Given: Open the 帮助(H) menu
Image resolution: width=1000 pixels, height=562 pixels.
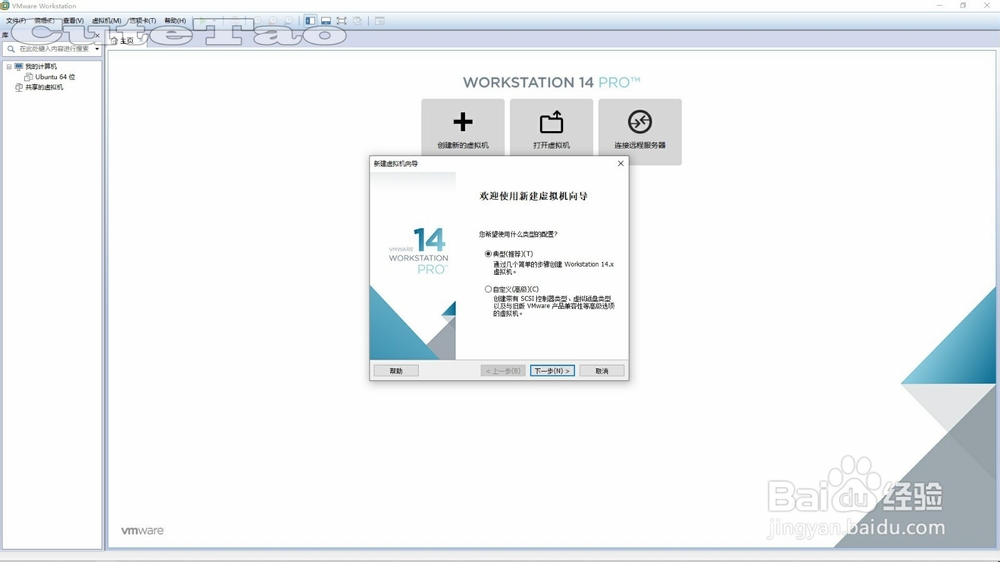Looking at the screenshot, I should pos(175,20).
